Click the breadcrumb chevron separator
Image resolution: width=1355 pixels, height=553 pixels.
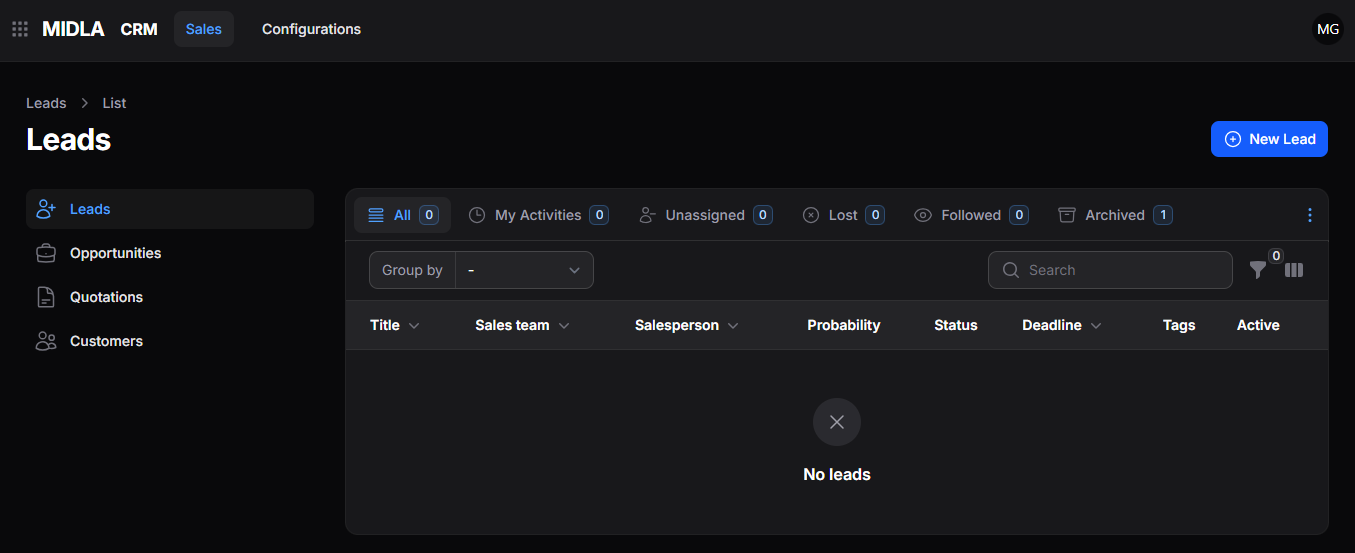85,103
